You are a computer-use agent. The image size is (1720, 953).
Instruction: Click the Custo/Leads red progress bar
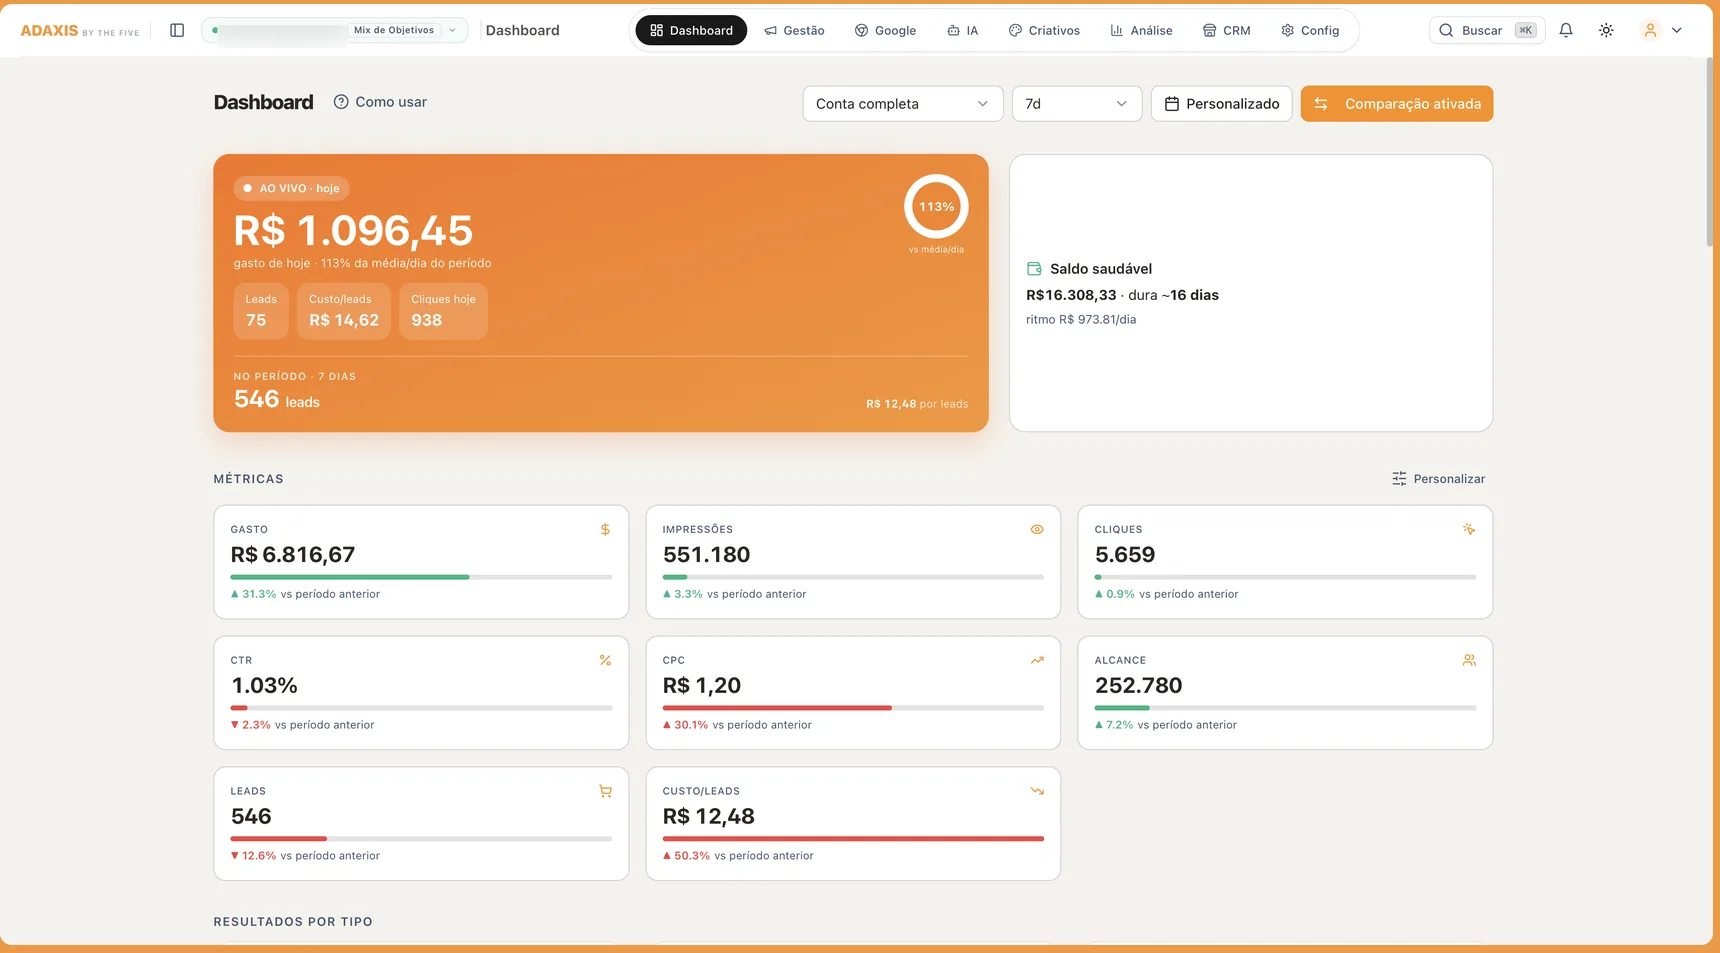(853, 839)
